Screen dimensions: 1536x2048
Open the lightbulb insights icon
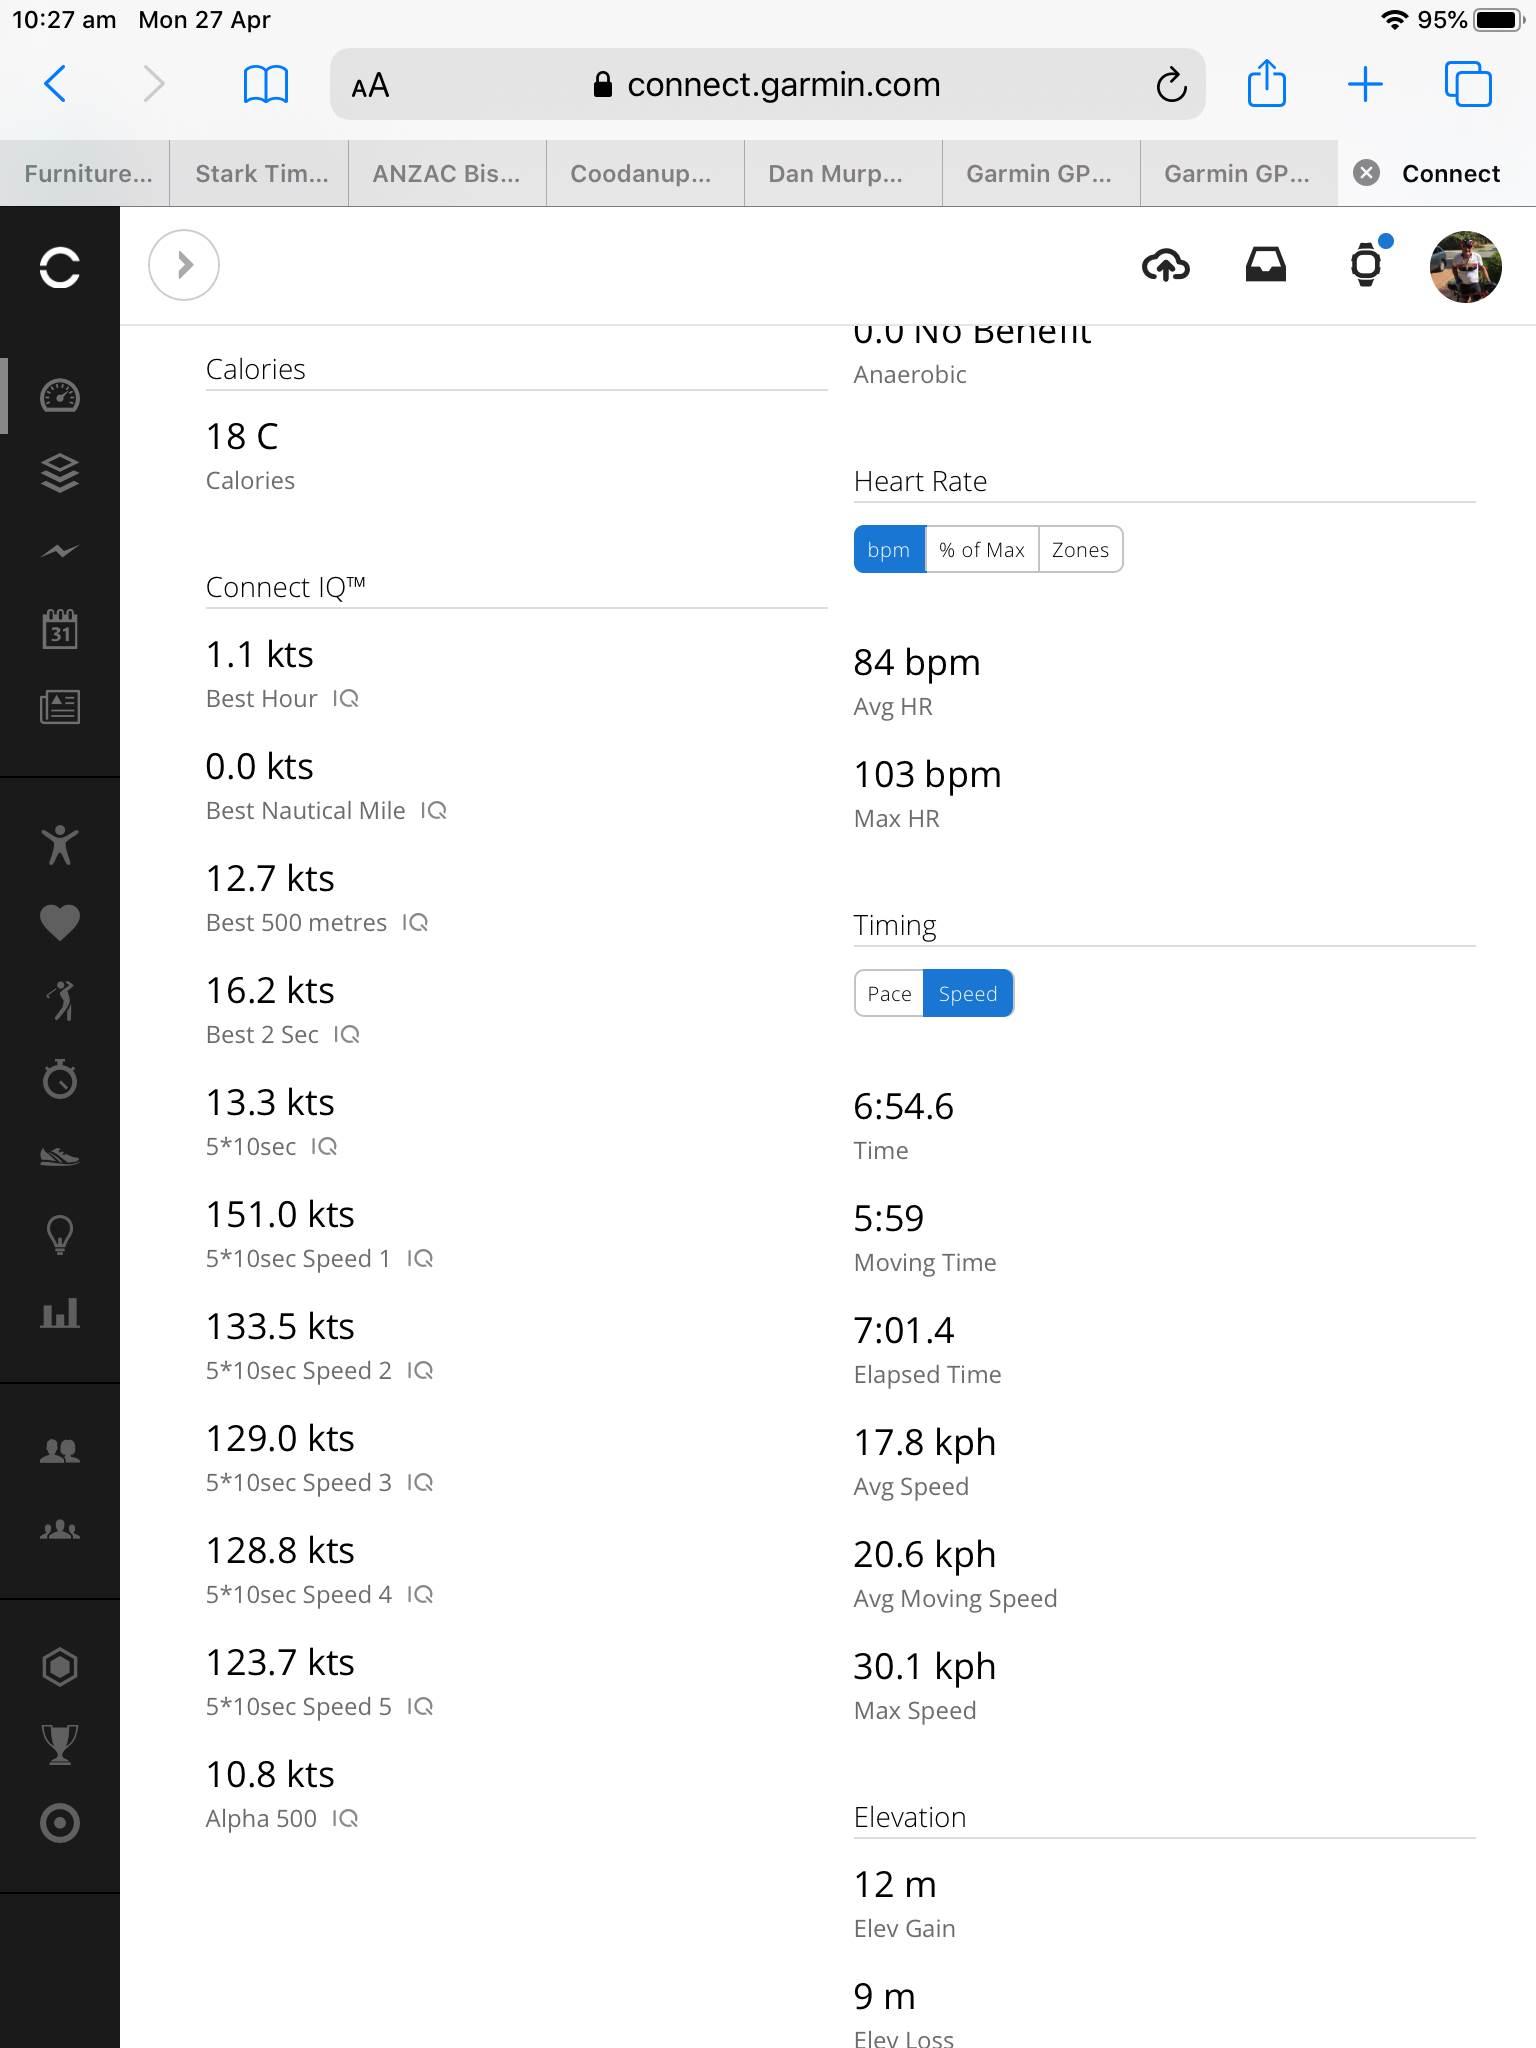tap(60, 1235)
